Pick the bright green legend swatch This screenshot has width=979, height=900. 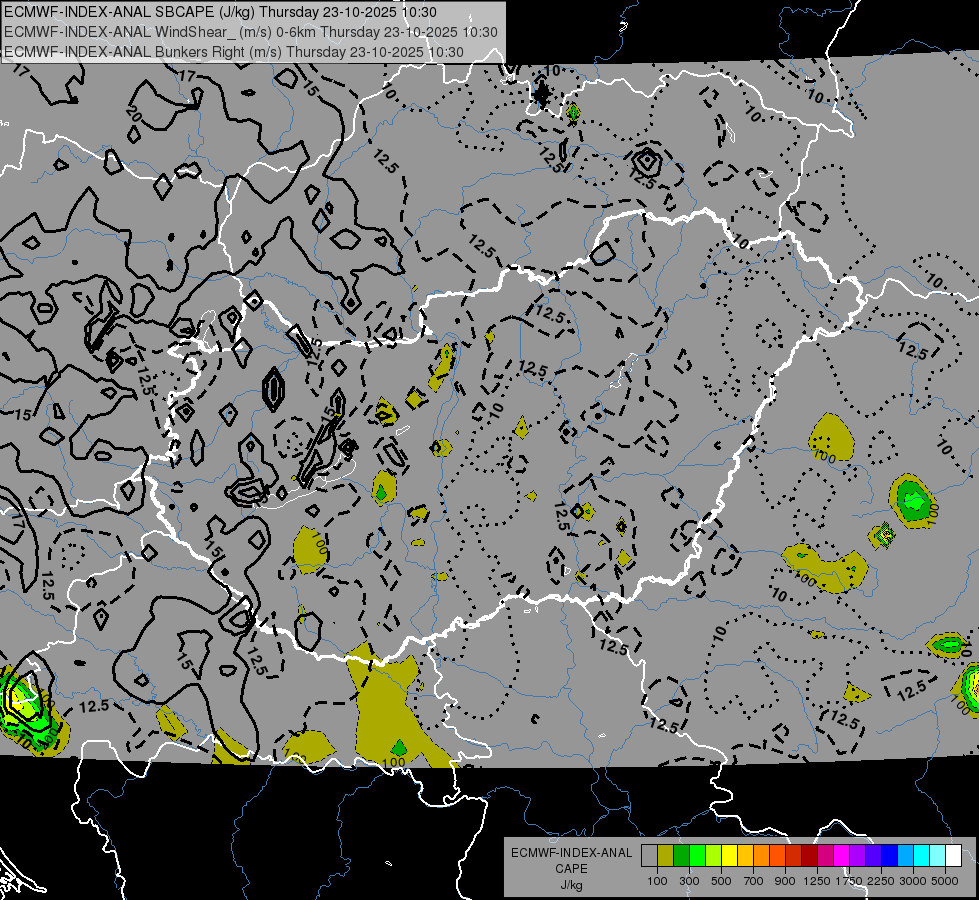click(x=697, y=856)
